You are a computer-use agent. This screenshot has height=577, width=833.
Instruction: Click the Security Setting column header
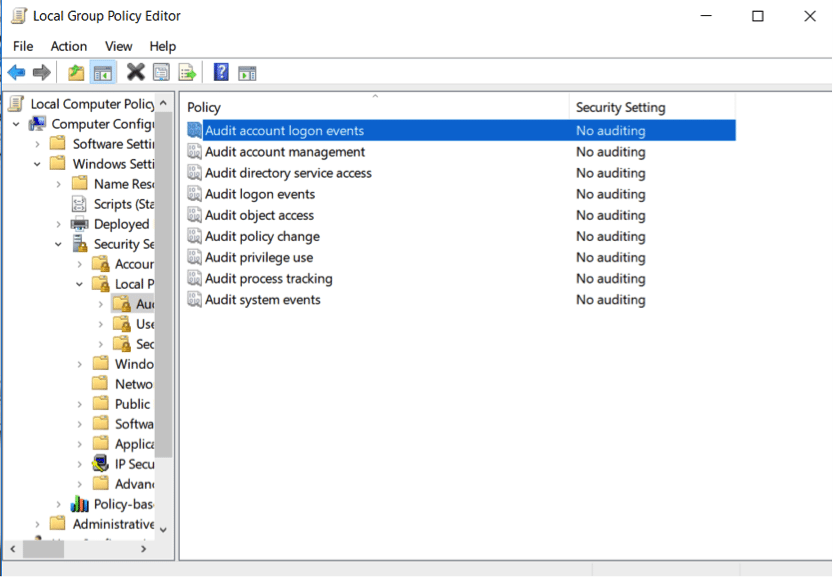pyautogui.click(x=620, y=107)
